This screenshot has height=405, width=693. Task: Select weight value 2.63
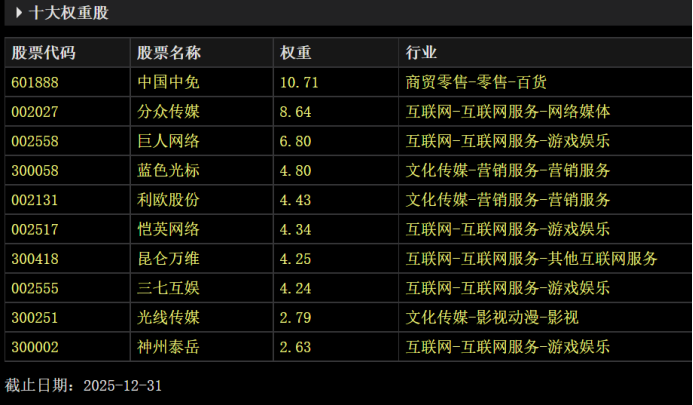point(295,347)
